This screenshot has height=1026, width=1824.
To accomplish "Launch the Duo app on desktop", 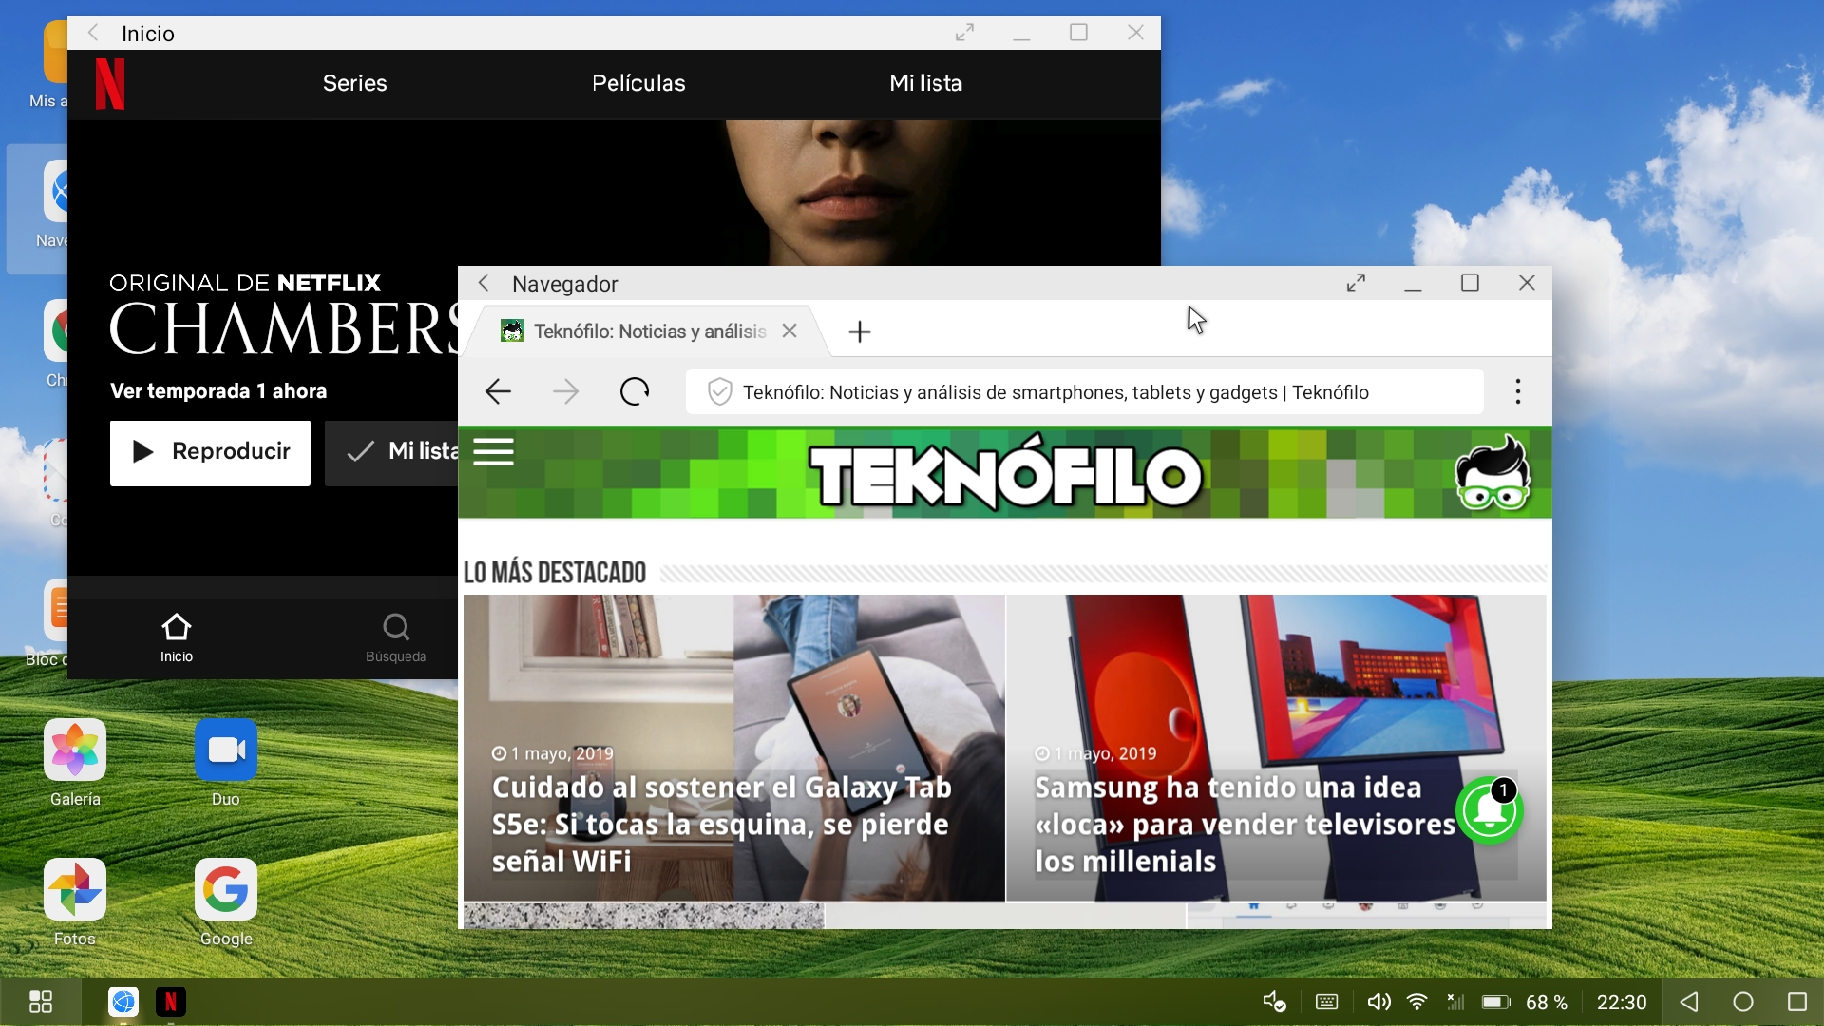I will point(226,764).
